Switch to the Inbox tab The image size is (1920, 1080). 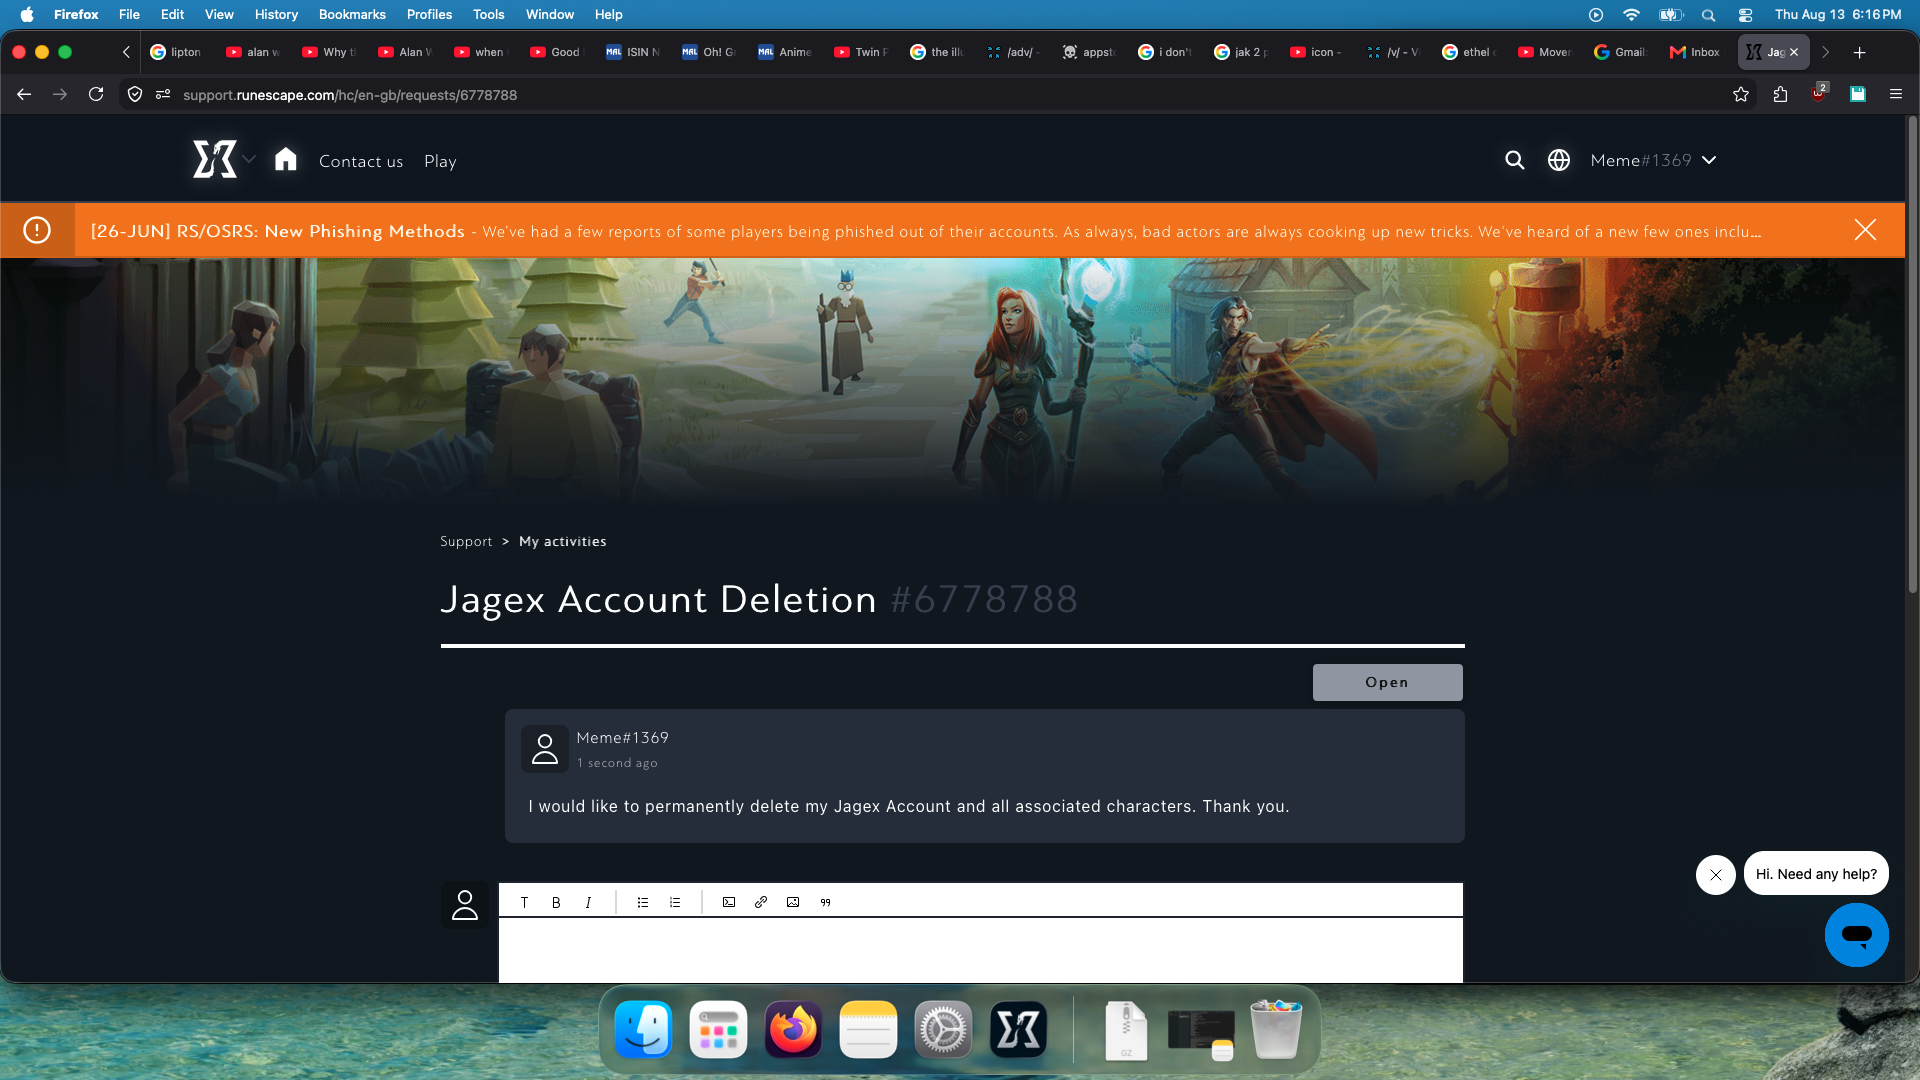[x=1696, y=52]
